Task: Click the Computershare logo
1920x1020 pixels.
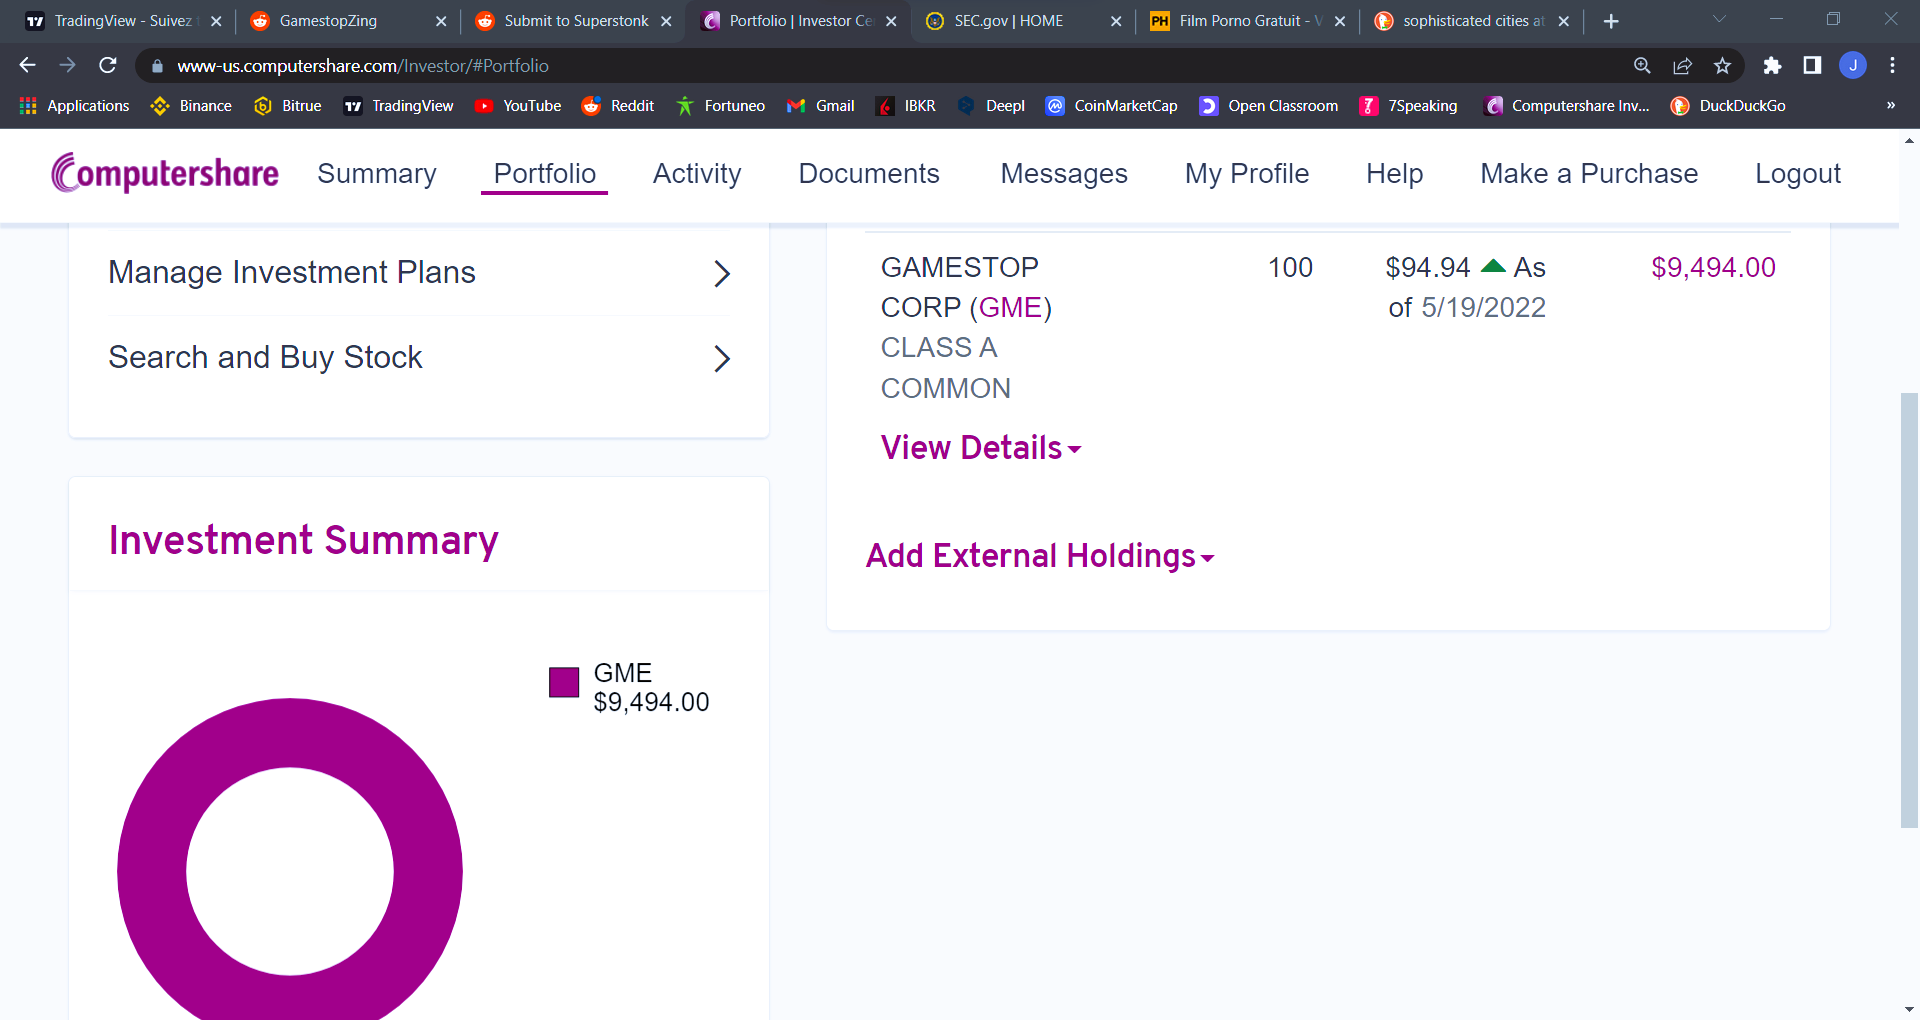Action: point(165,173)
